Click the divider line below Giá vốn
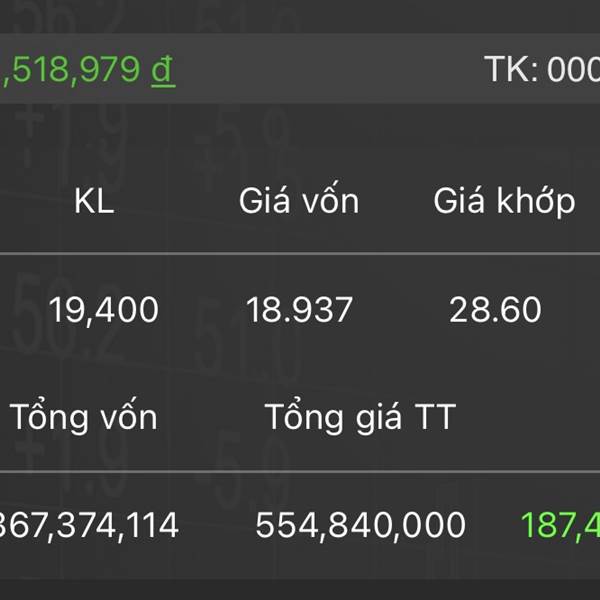The height and width of the screenshot is (600, 600). (300, 253)
